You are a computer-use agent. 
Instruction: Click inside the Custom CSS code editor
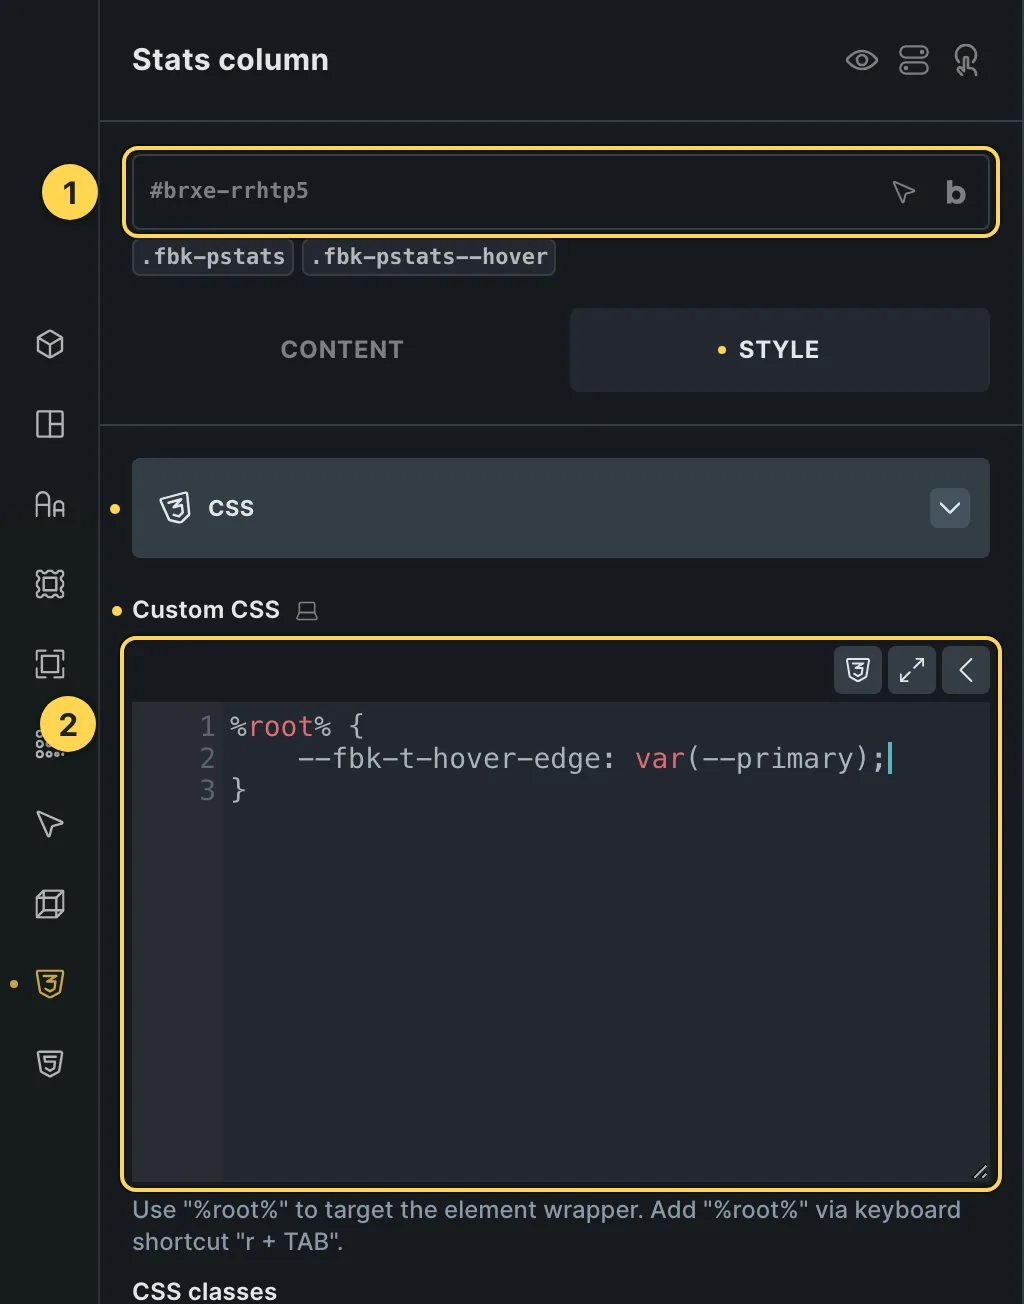561,942
